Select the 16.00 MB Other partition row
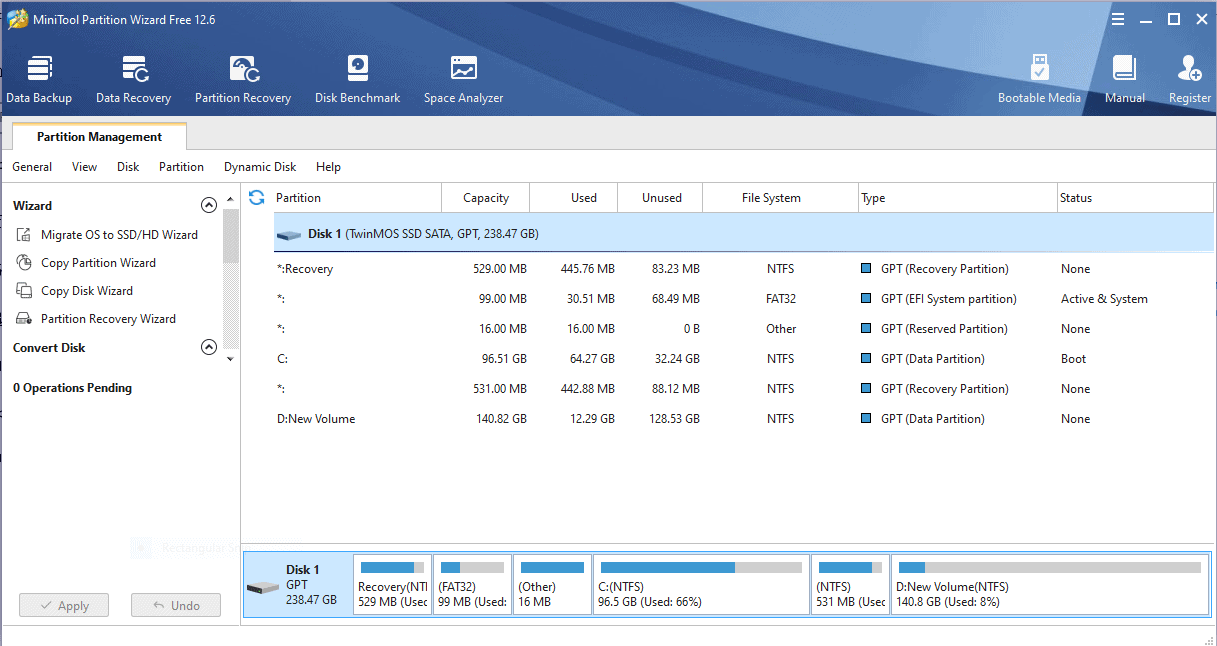 tap(743, 329)
